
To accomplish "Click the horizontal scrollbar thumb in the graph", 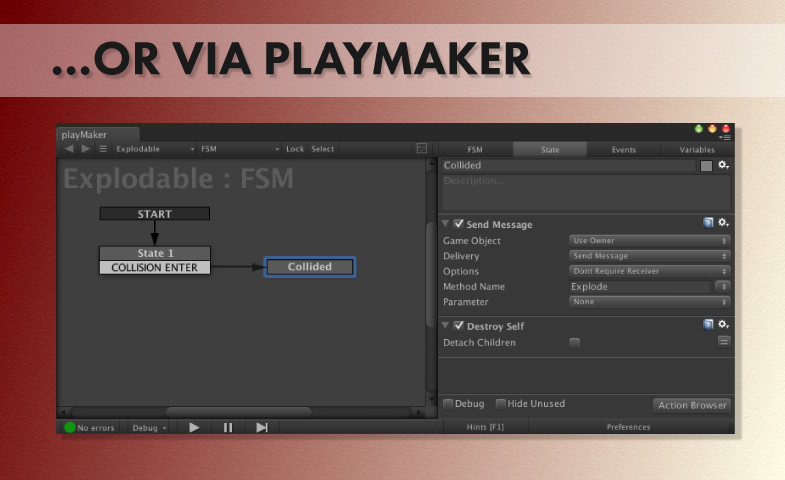I will click(239, 412).
